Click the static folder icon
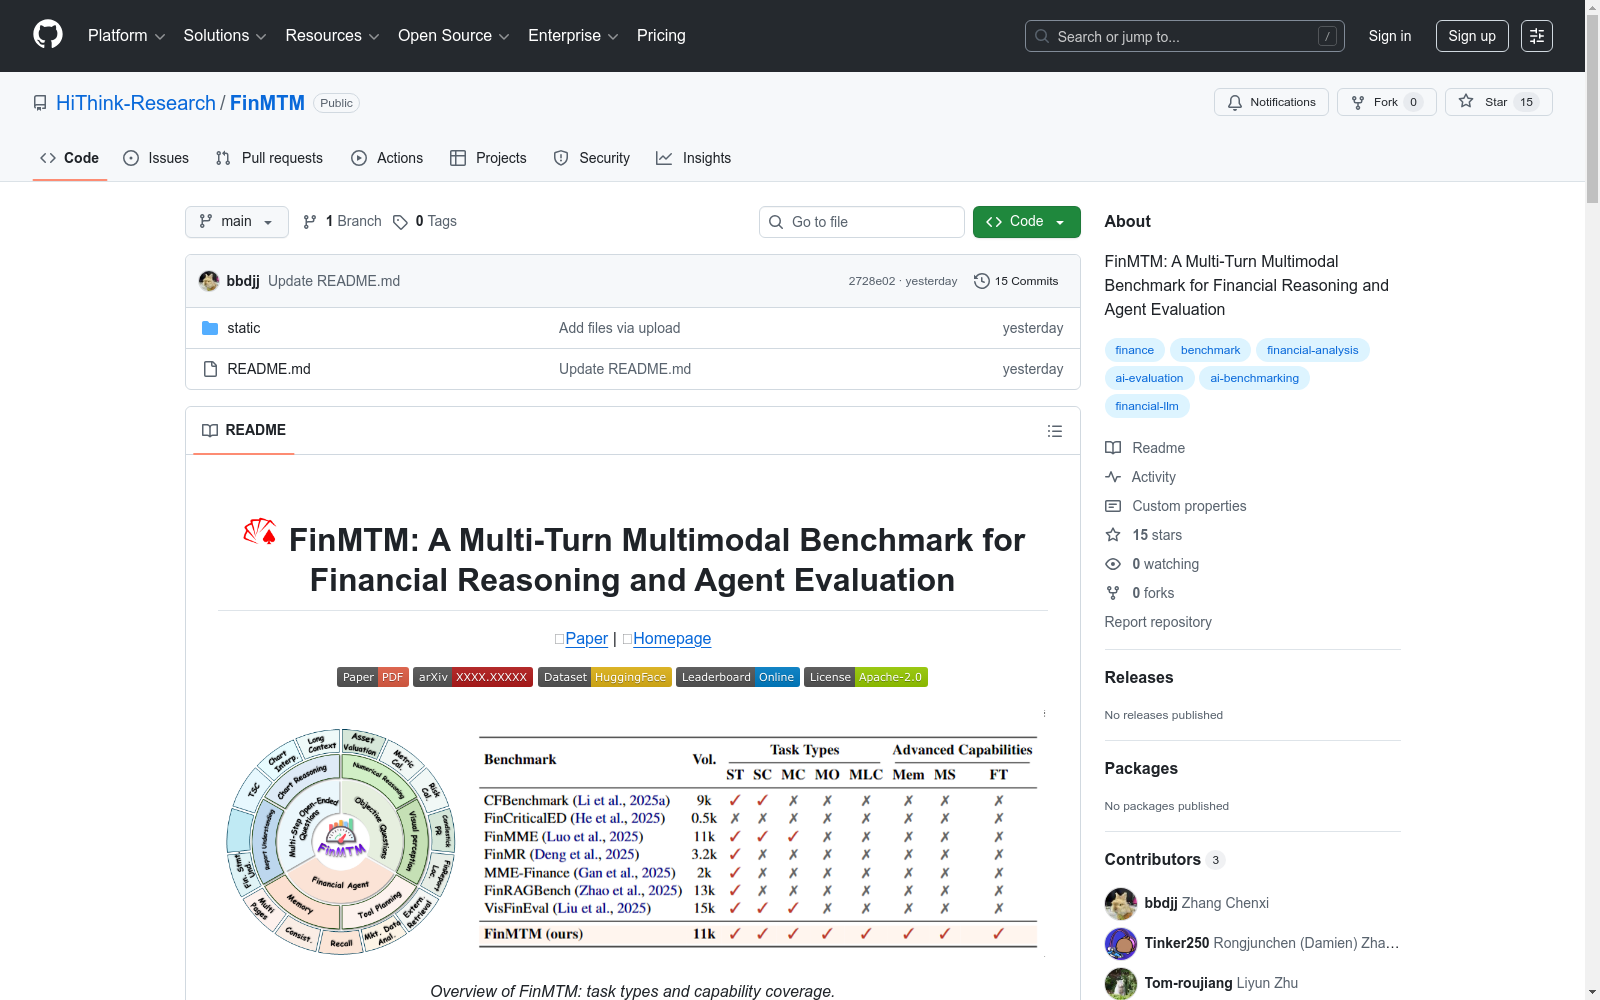 [210, 328]
